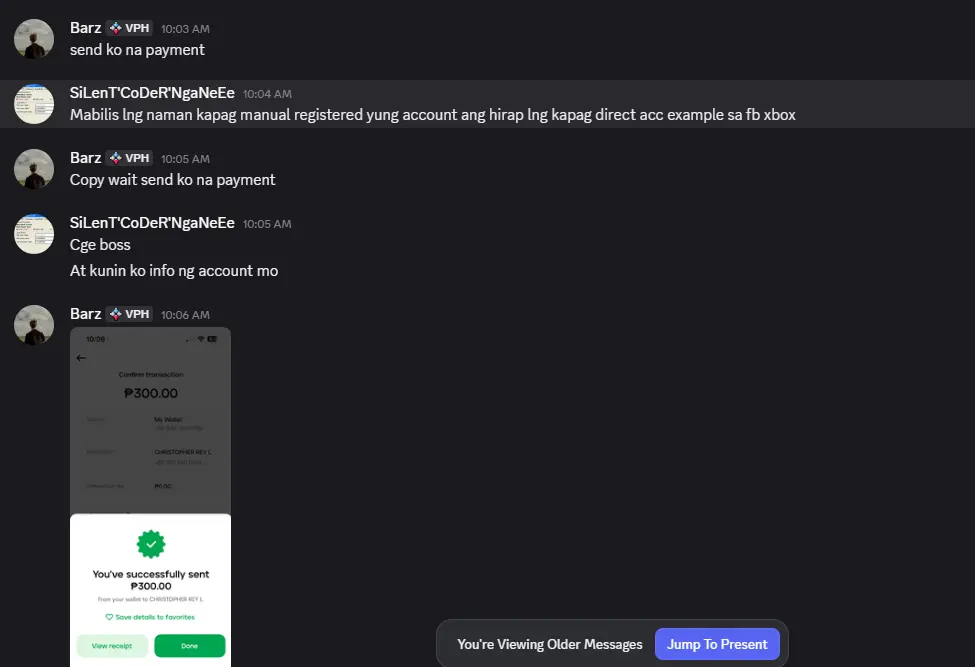
Task: Open SiLenT'CoDeR'NgaNeEe's avatar at 10:04 AM
Action: (x=34, y=104)
